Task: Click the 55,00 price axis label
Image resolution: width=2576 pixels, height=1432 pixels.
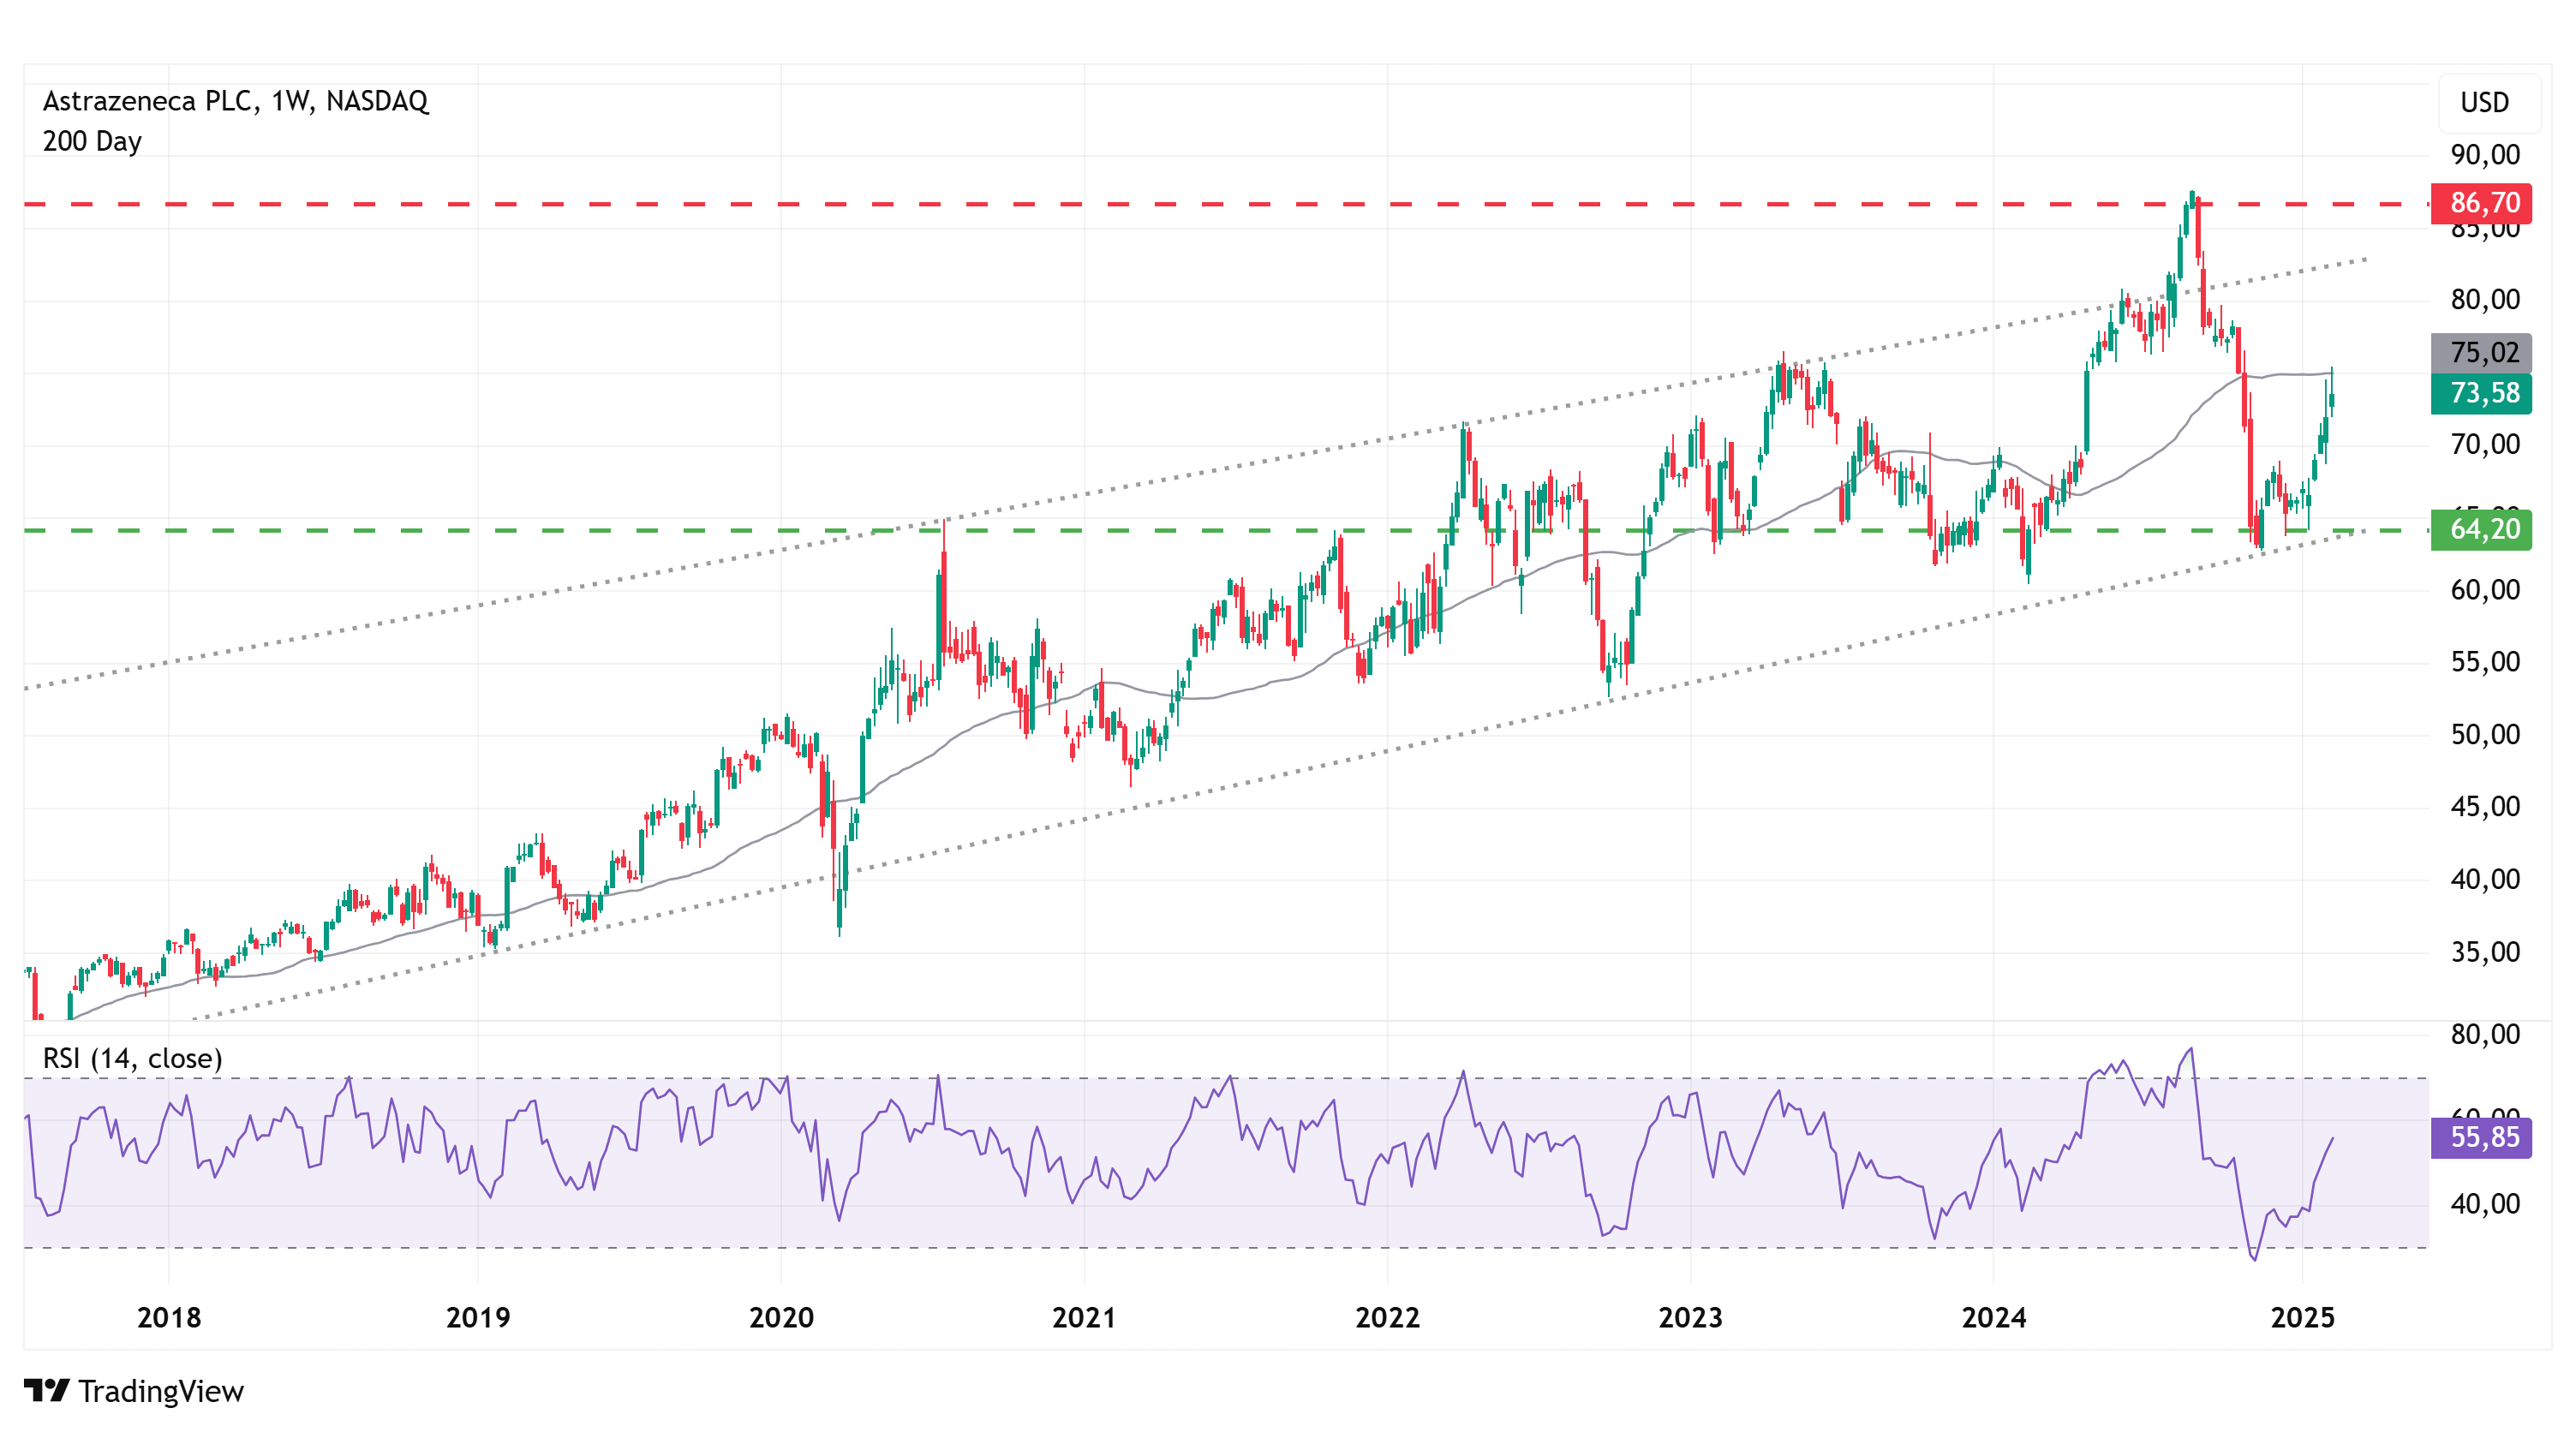Action: pyautogui.click(x=2485, y=662)
